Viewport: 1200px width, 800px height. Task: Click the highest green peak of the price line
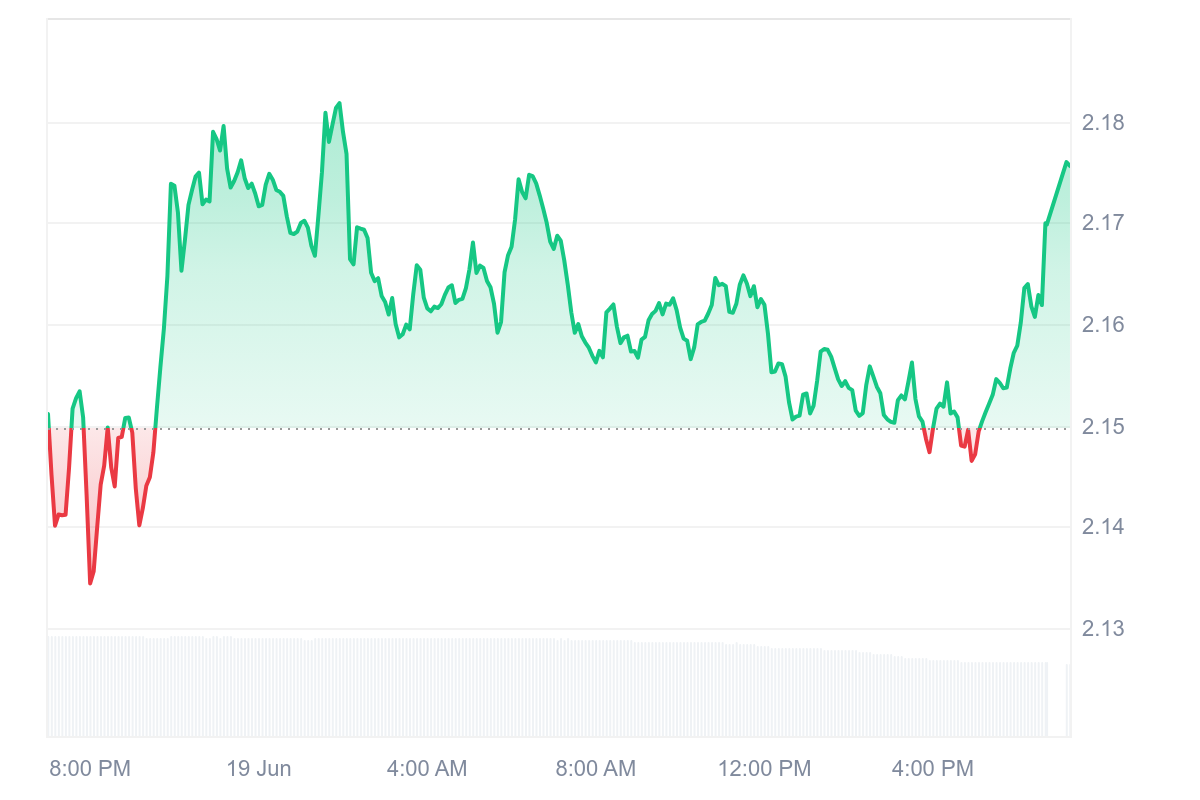point(339,103)
